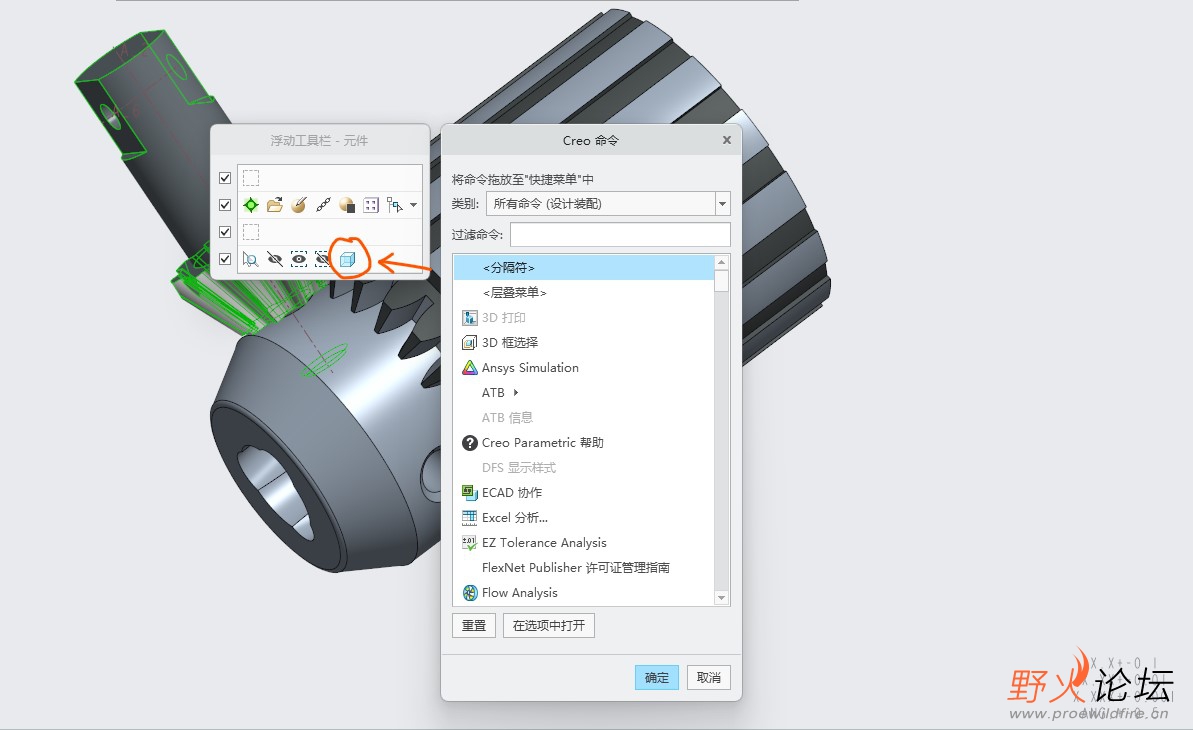
Task: Click the pattern grid icon in floating toolbar
Action: [371, 205]
